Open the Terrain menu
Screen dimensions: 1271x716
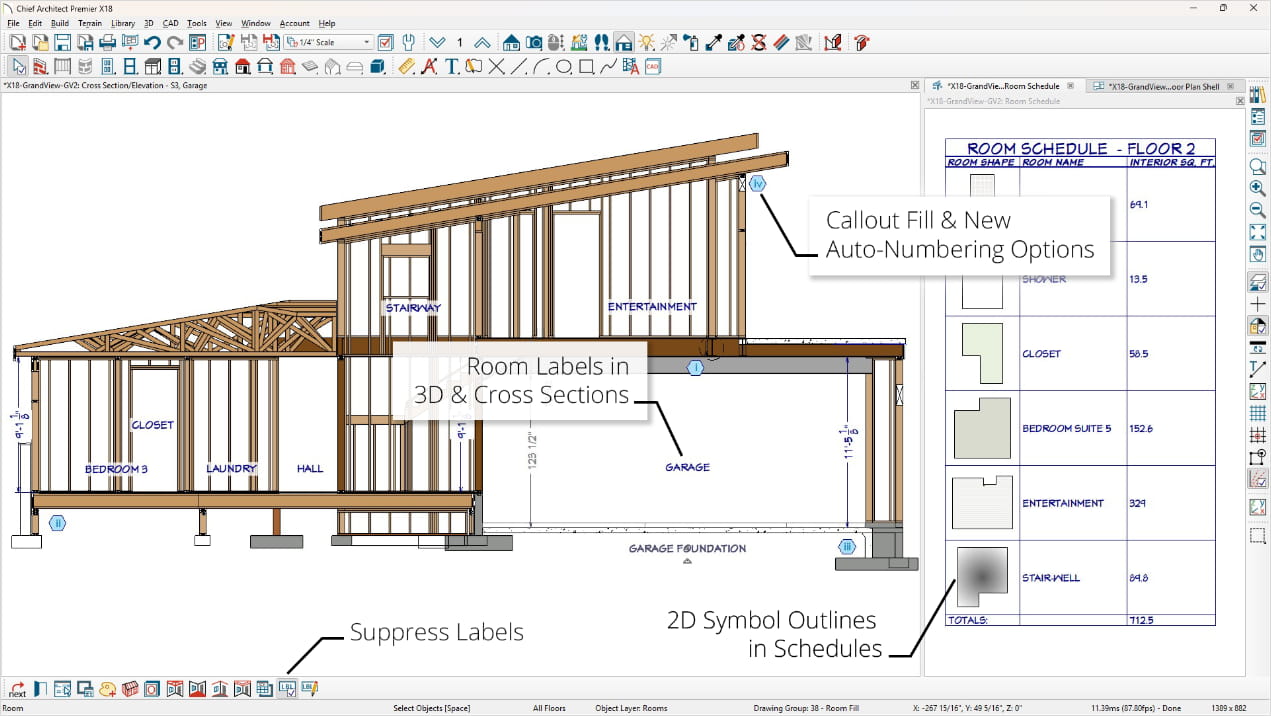tap(90, 23)
